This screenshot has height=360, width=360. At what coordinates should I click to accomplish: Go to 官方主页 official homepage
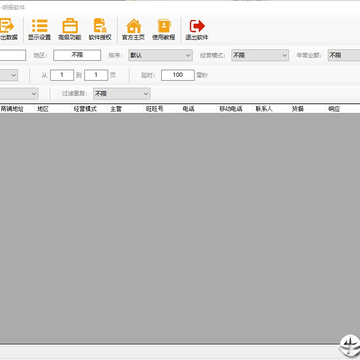133,29
